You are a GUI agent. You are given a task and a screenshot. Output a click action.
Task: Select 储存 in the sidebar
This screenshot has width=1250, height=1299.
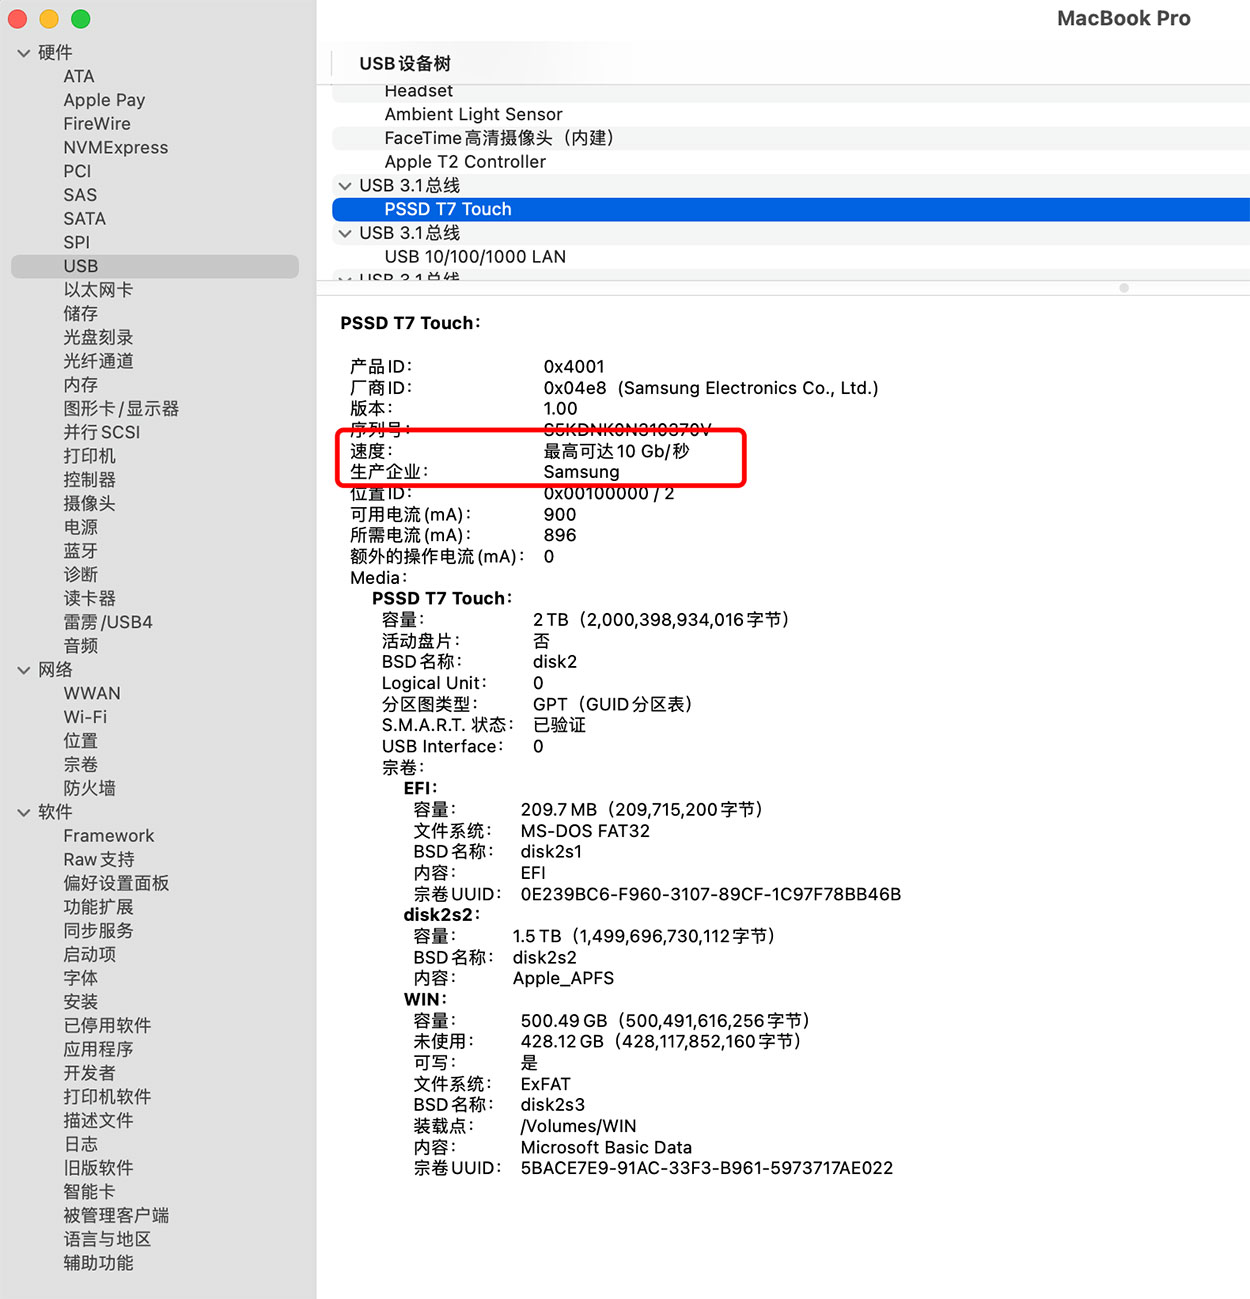81,314
